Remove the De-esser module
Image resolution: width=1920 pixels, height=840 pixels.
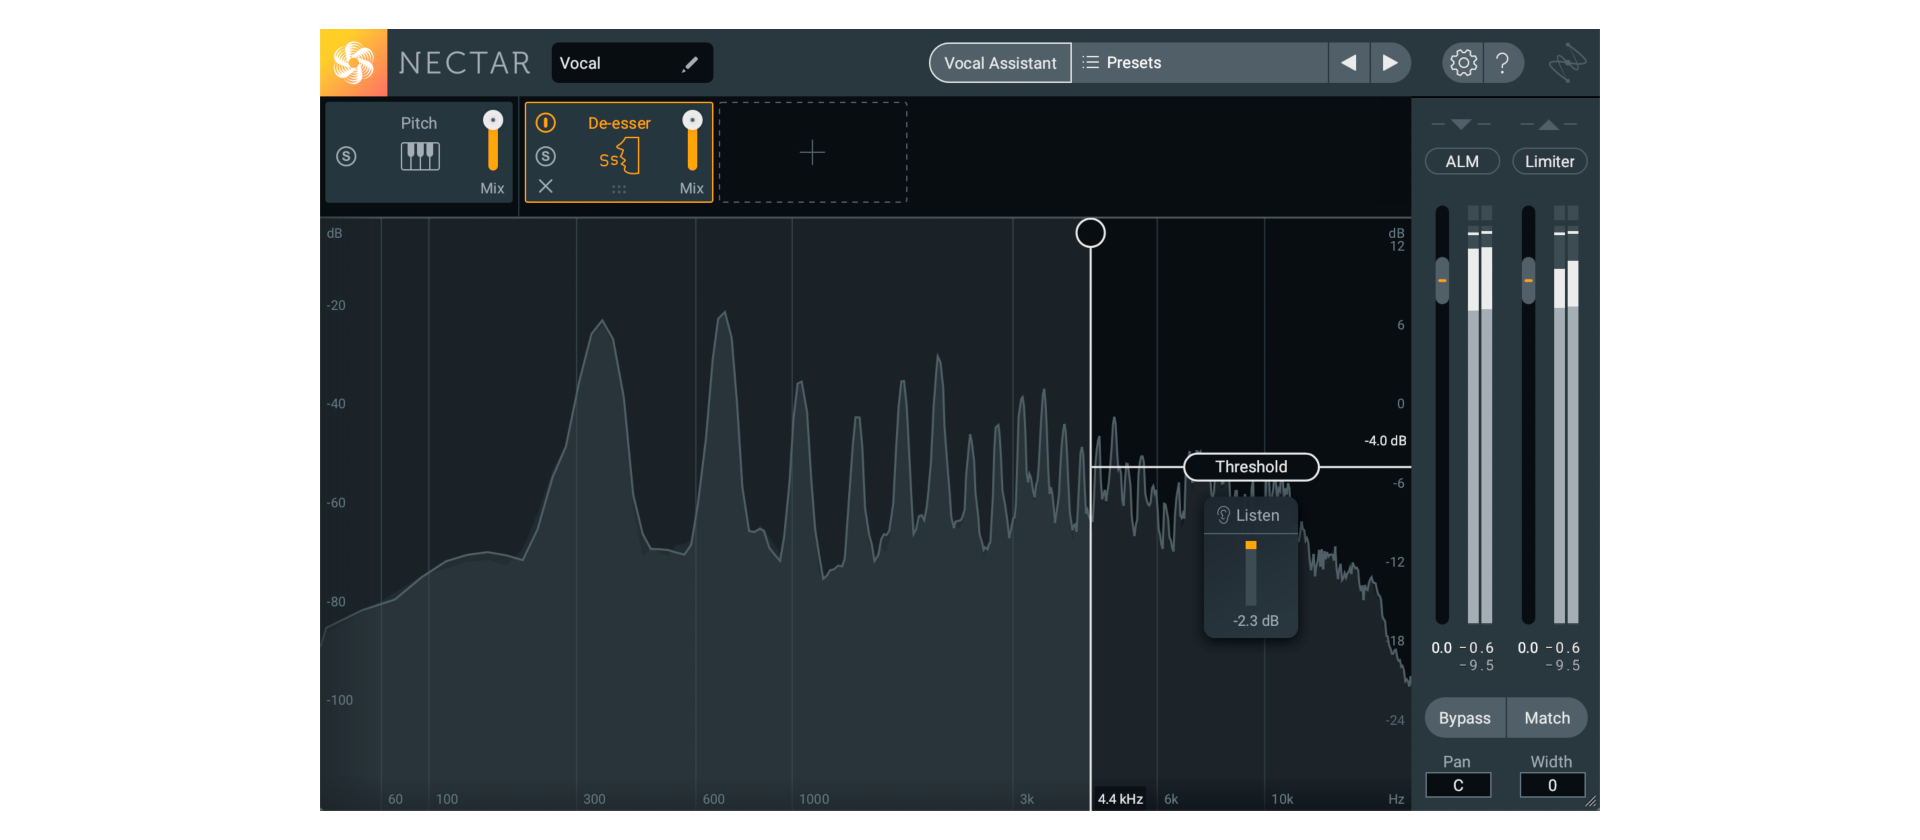(x=545, y=186)
